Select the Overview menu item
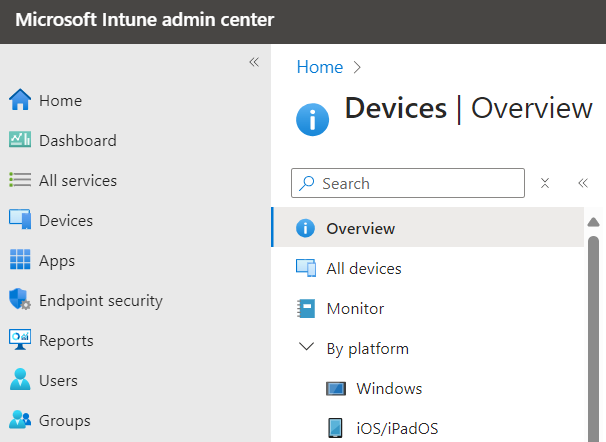The image size is (606, 442). pyautogui.click(x=360, y=228)
